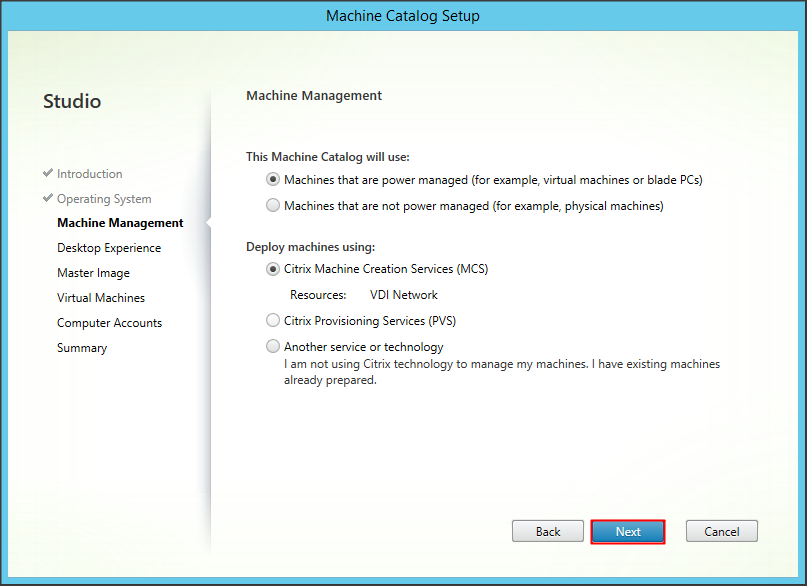Choose machines that are not power managed
The height and width of the screenshot is (586, 807).
click(273, 206)
